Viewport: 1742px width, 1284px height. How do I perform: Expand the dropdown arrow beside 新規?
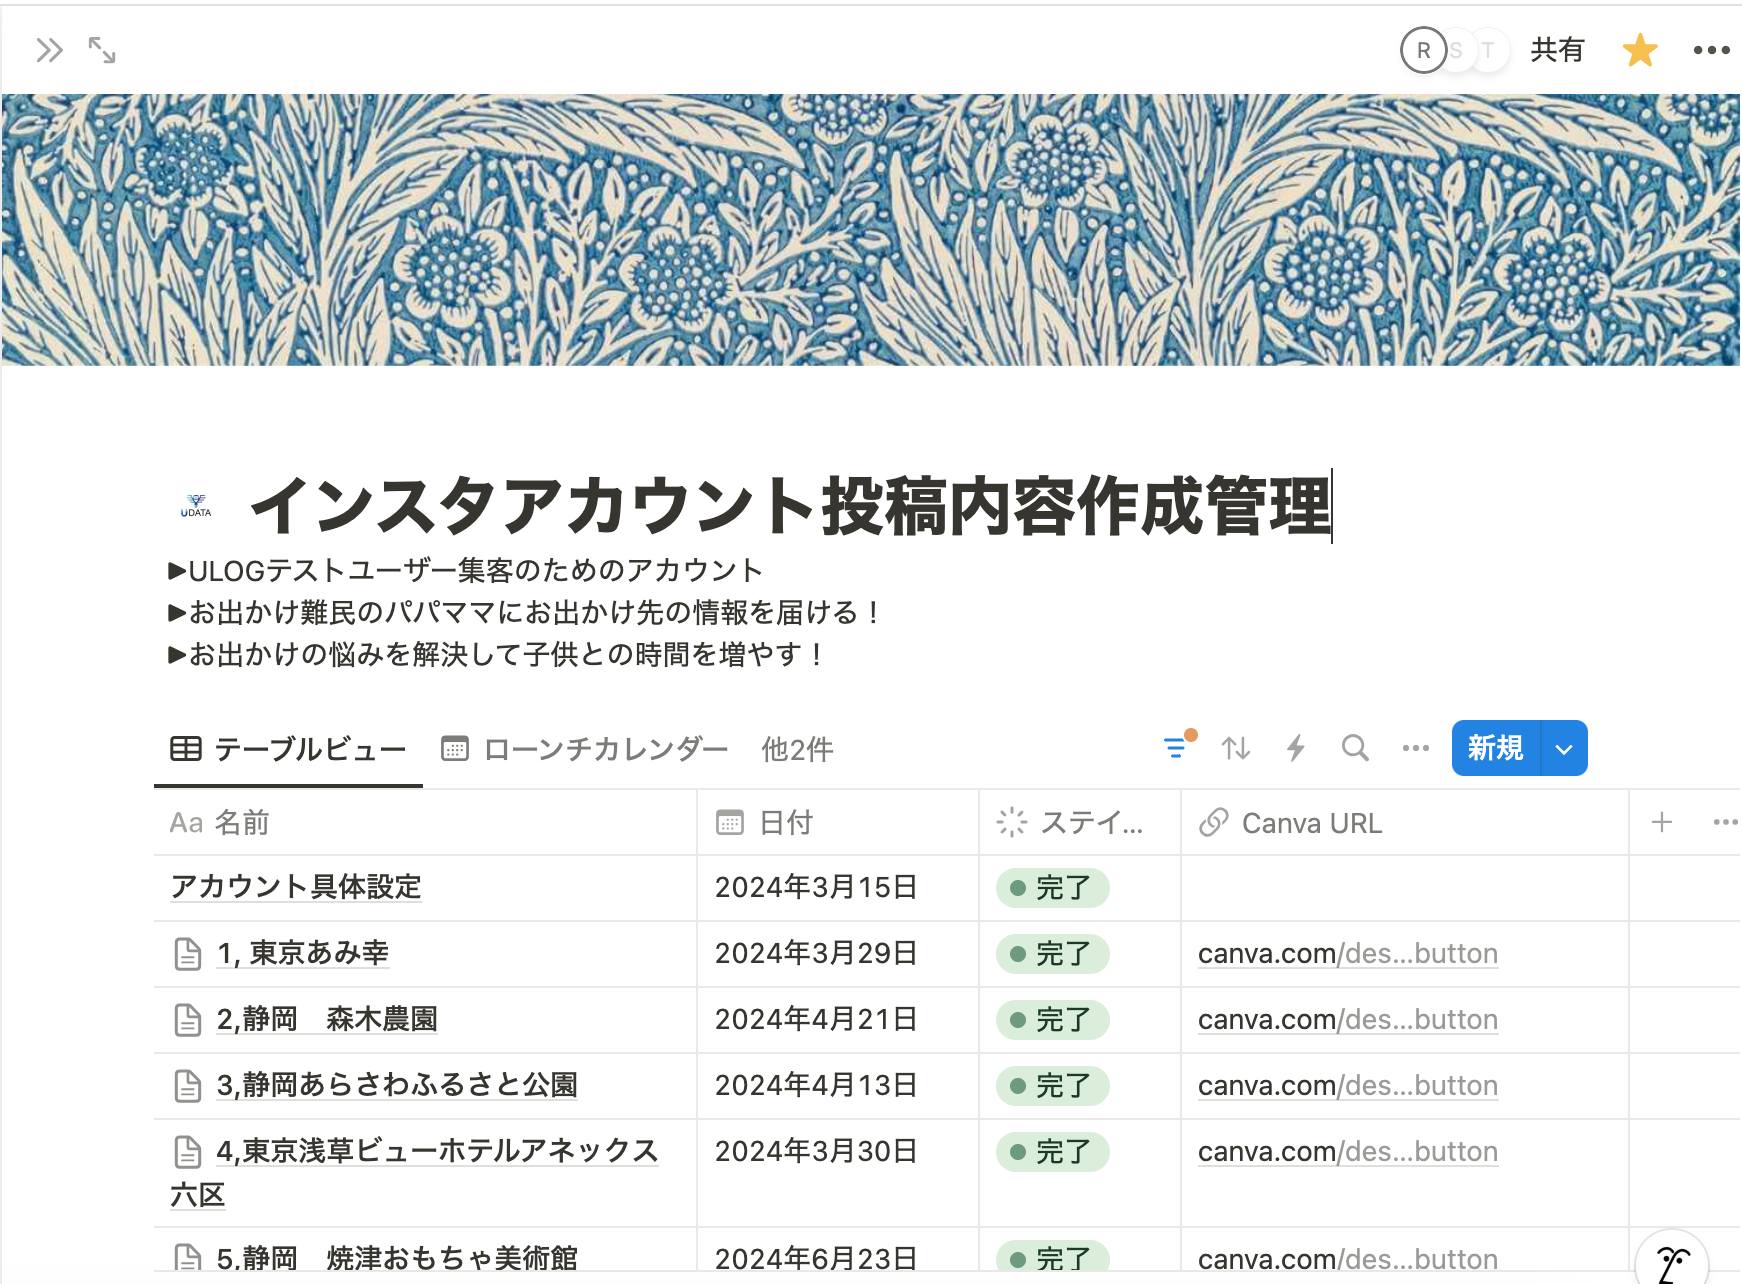pos(1565,749)
